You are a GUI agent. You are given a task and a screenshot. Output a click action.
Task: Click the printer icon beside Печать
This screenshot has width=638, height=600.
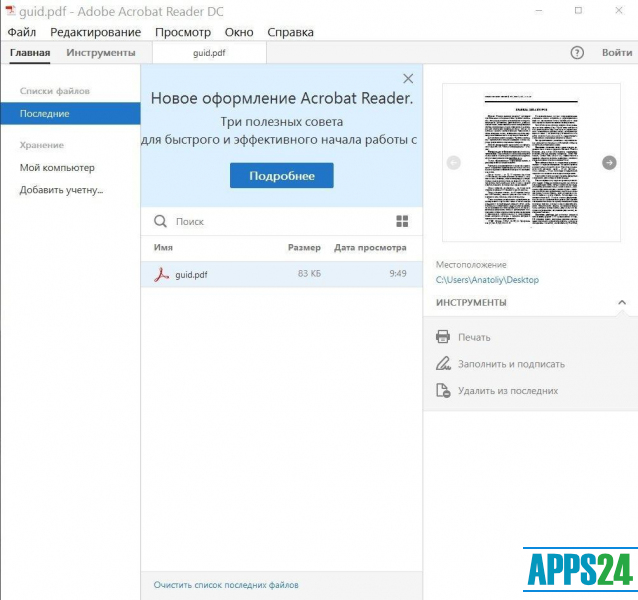point(443,337)
